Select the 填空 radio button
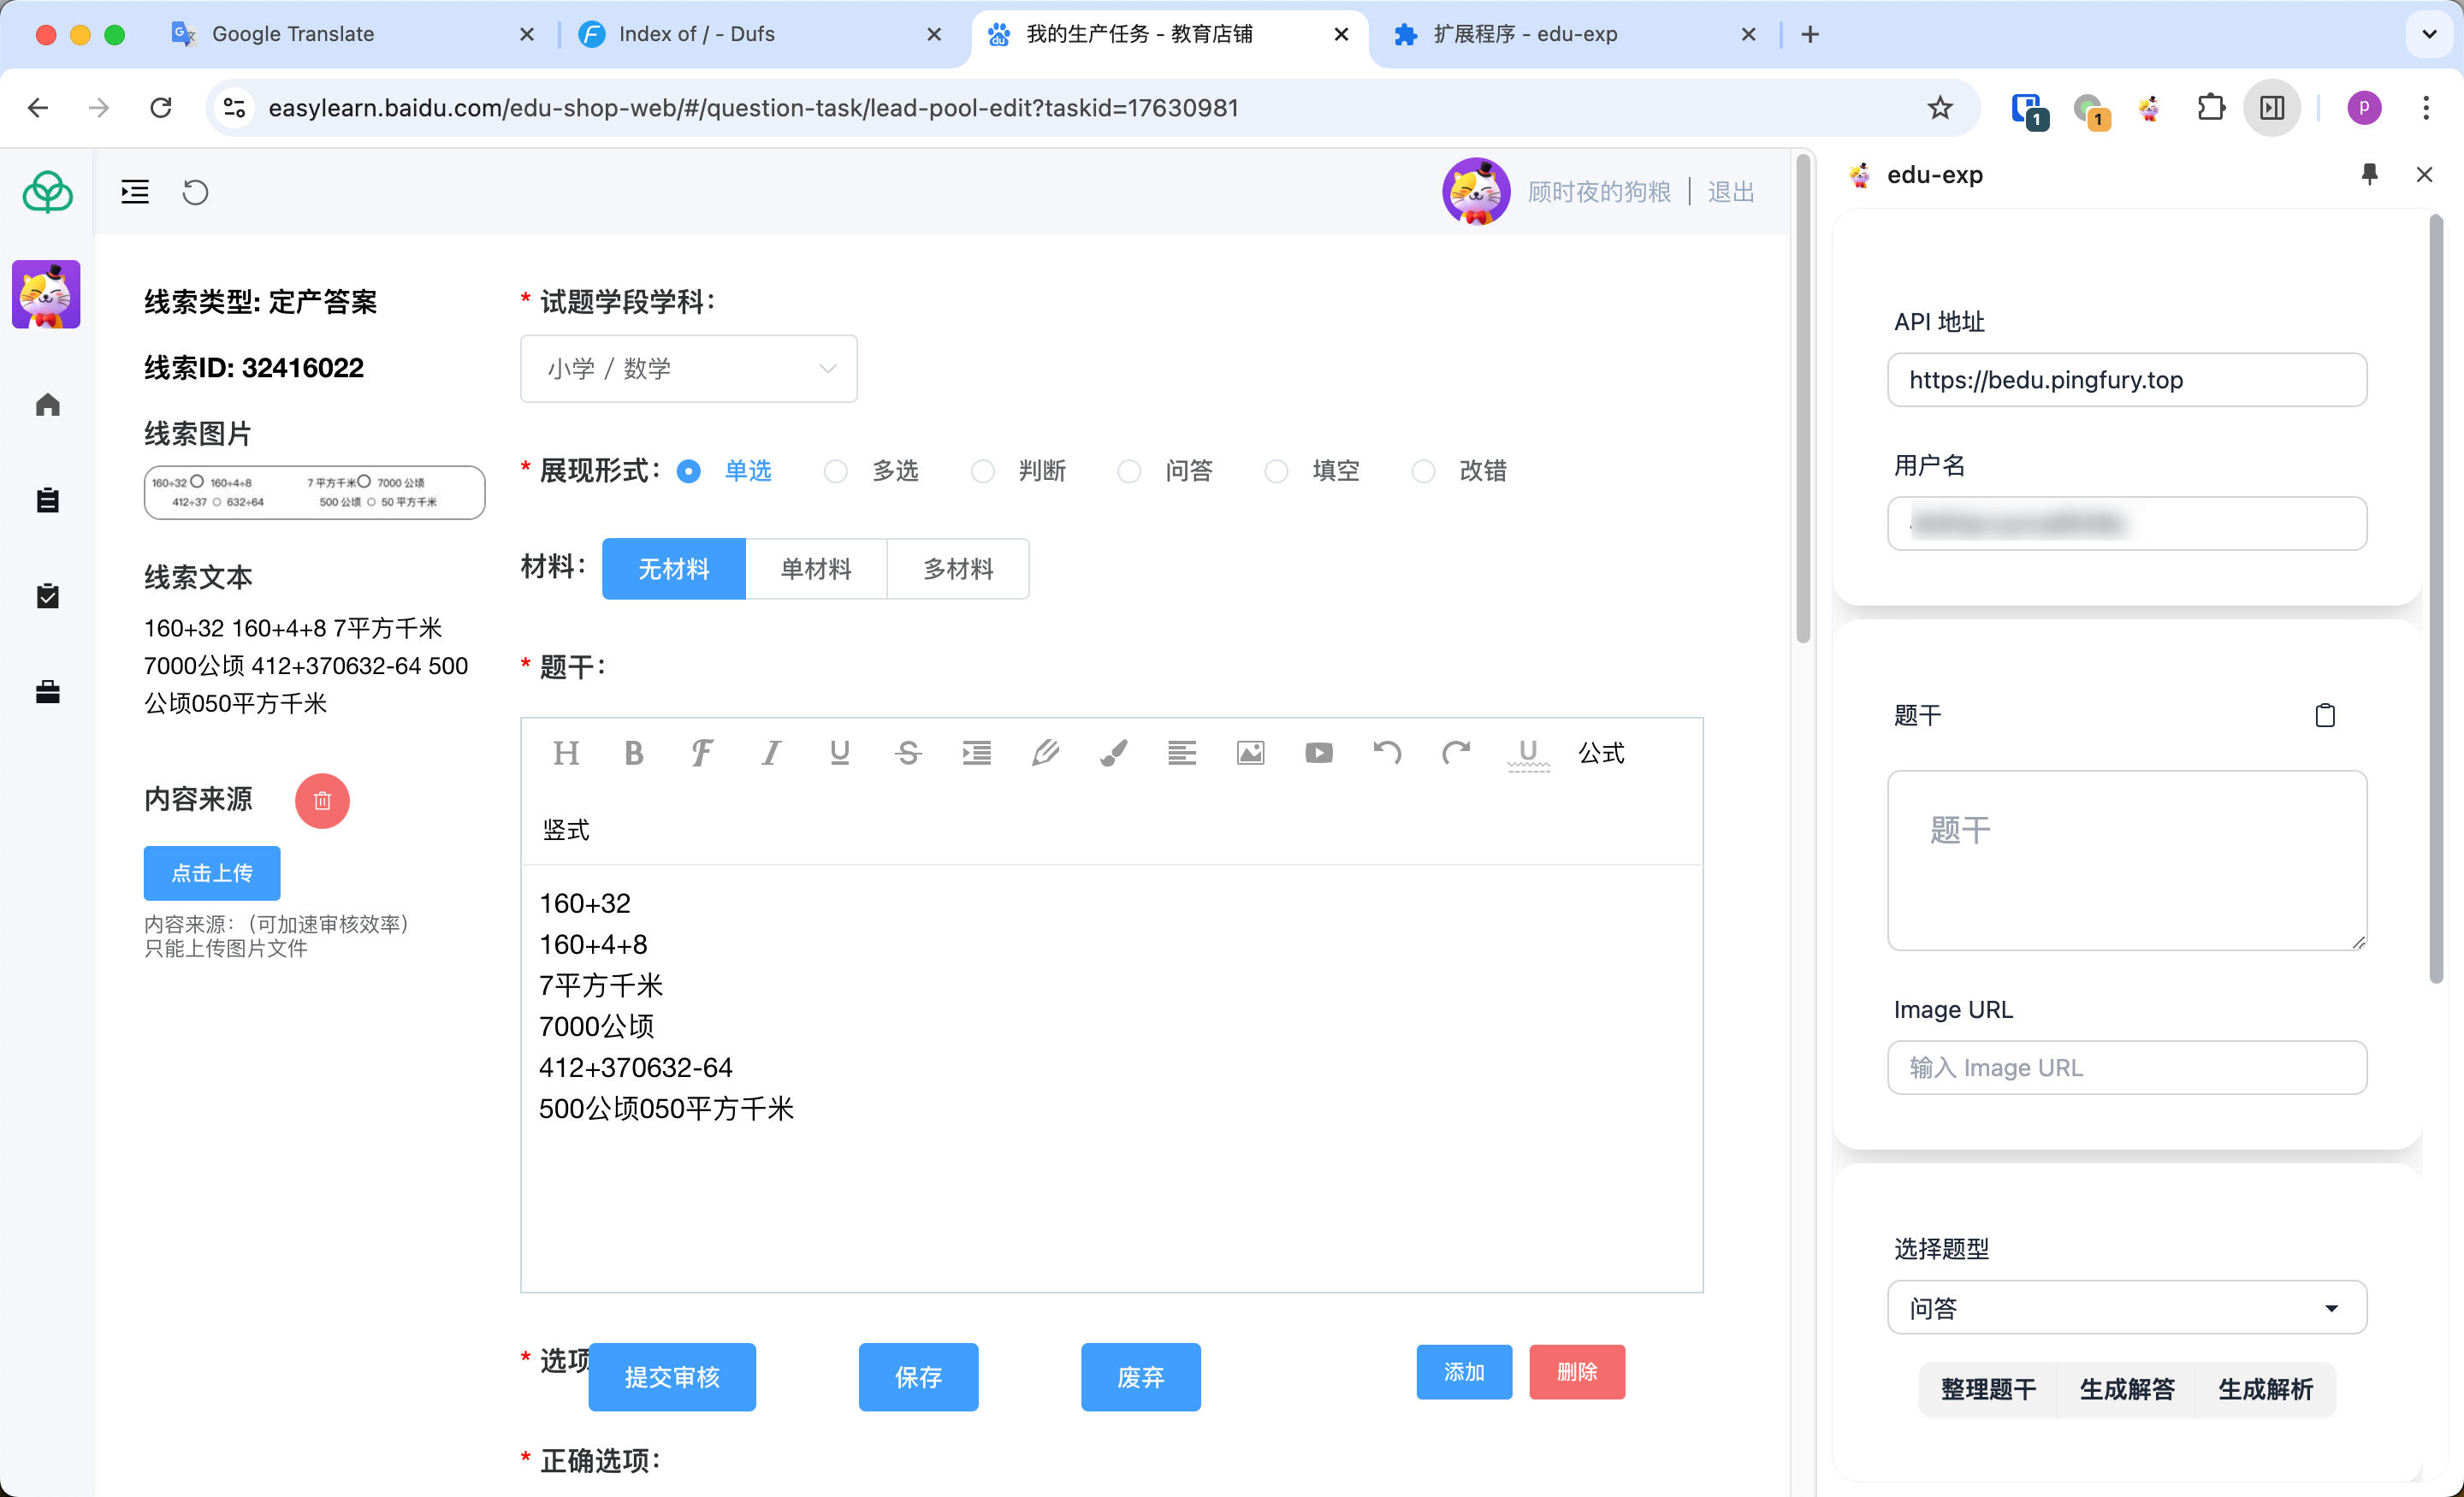The width and height of the screenshot is (2464, 1497). 1276,471
